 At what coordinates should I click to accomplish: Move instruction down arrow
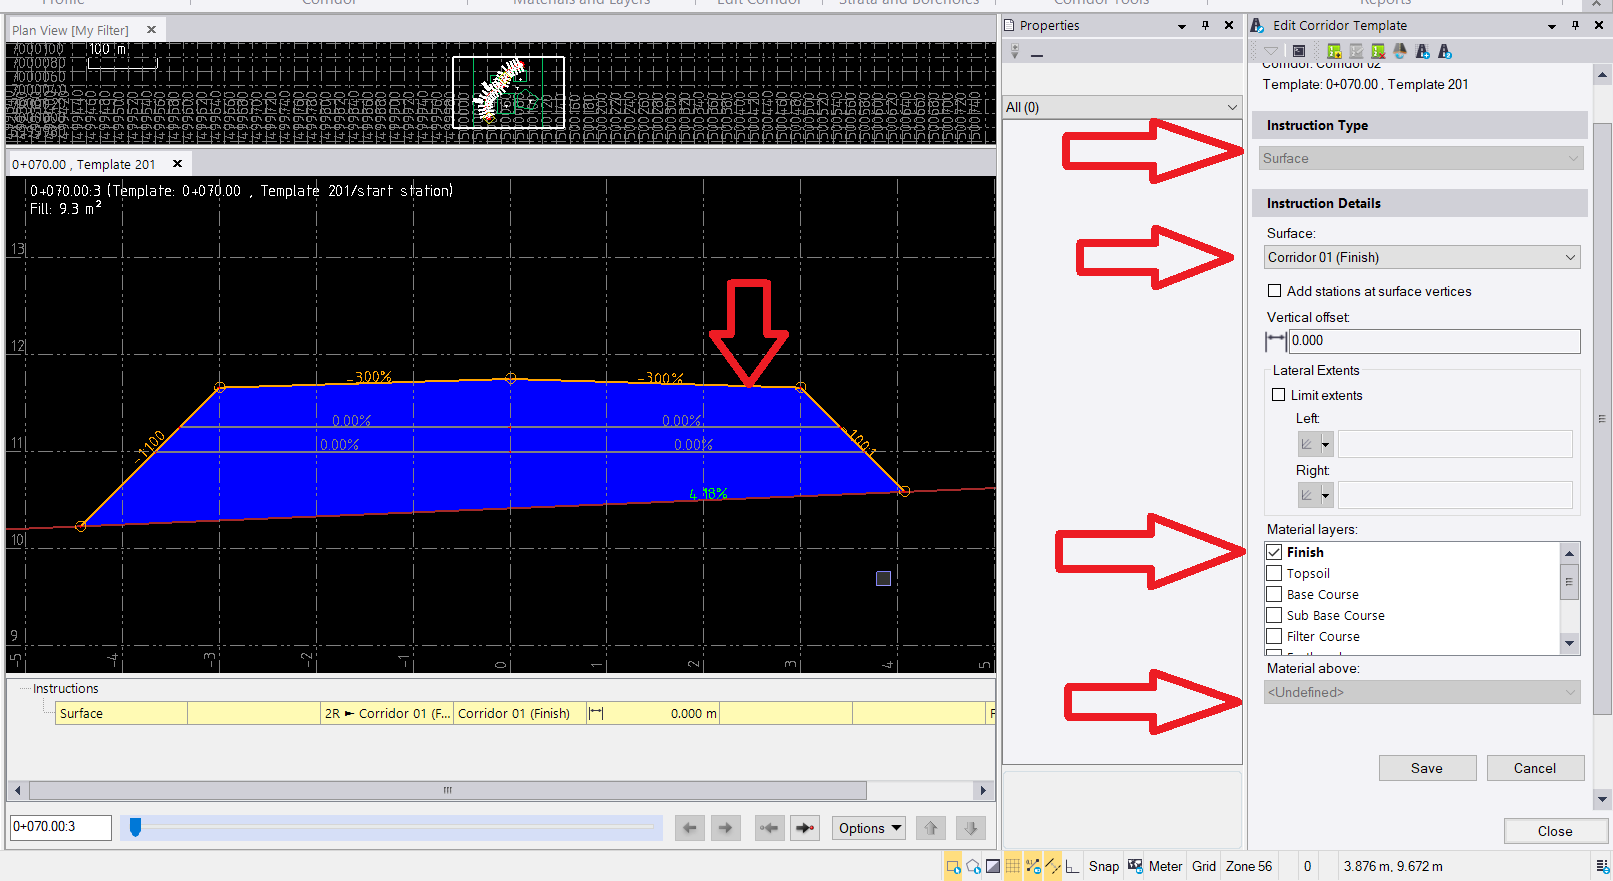(970, 828)
